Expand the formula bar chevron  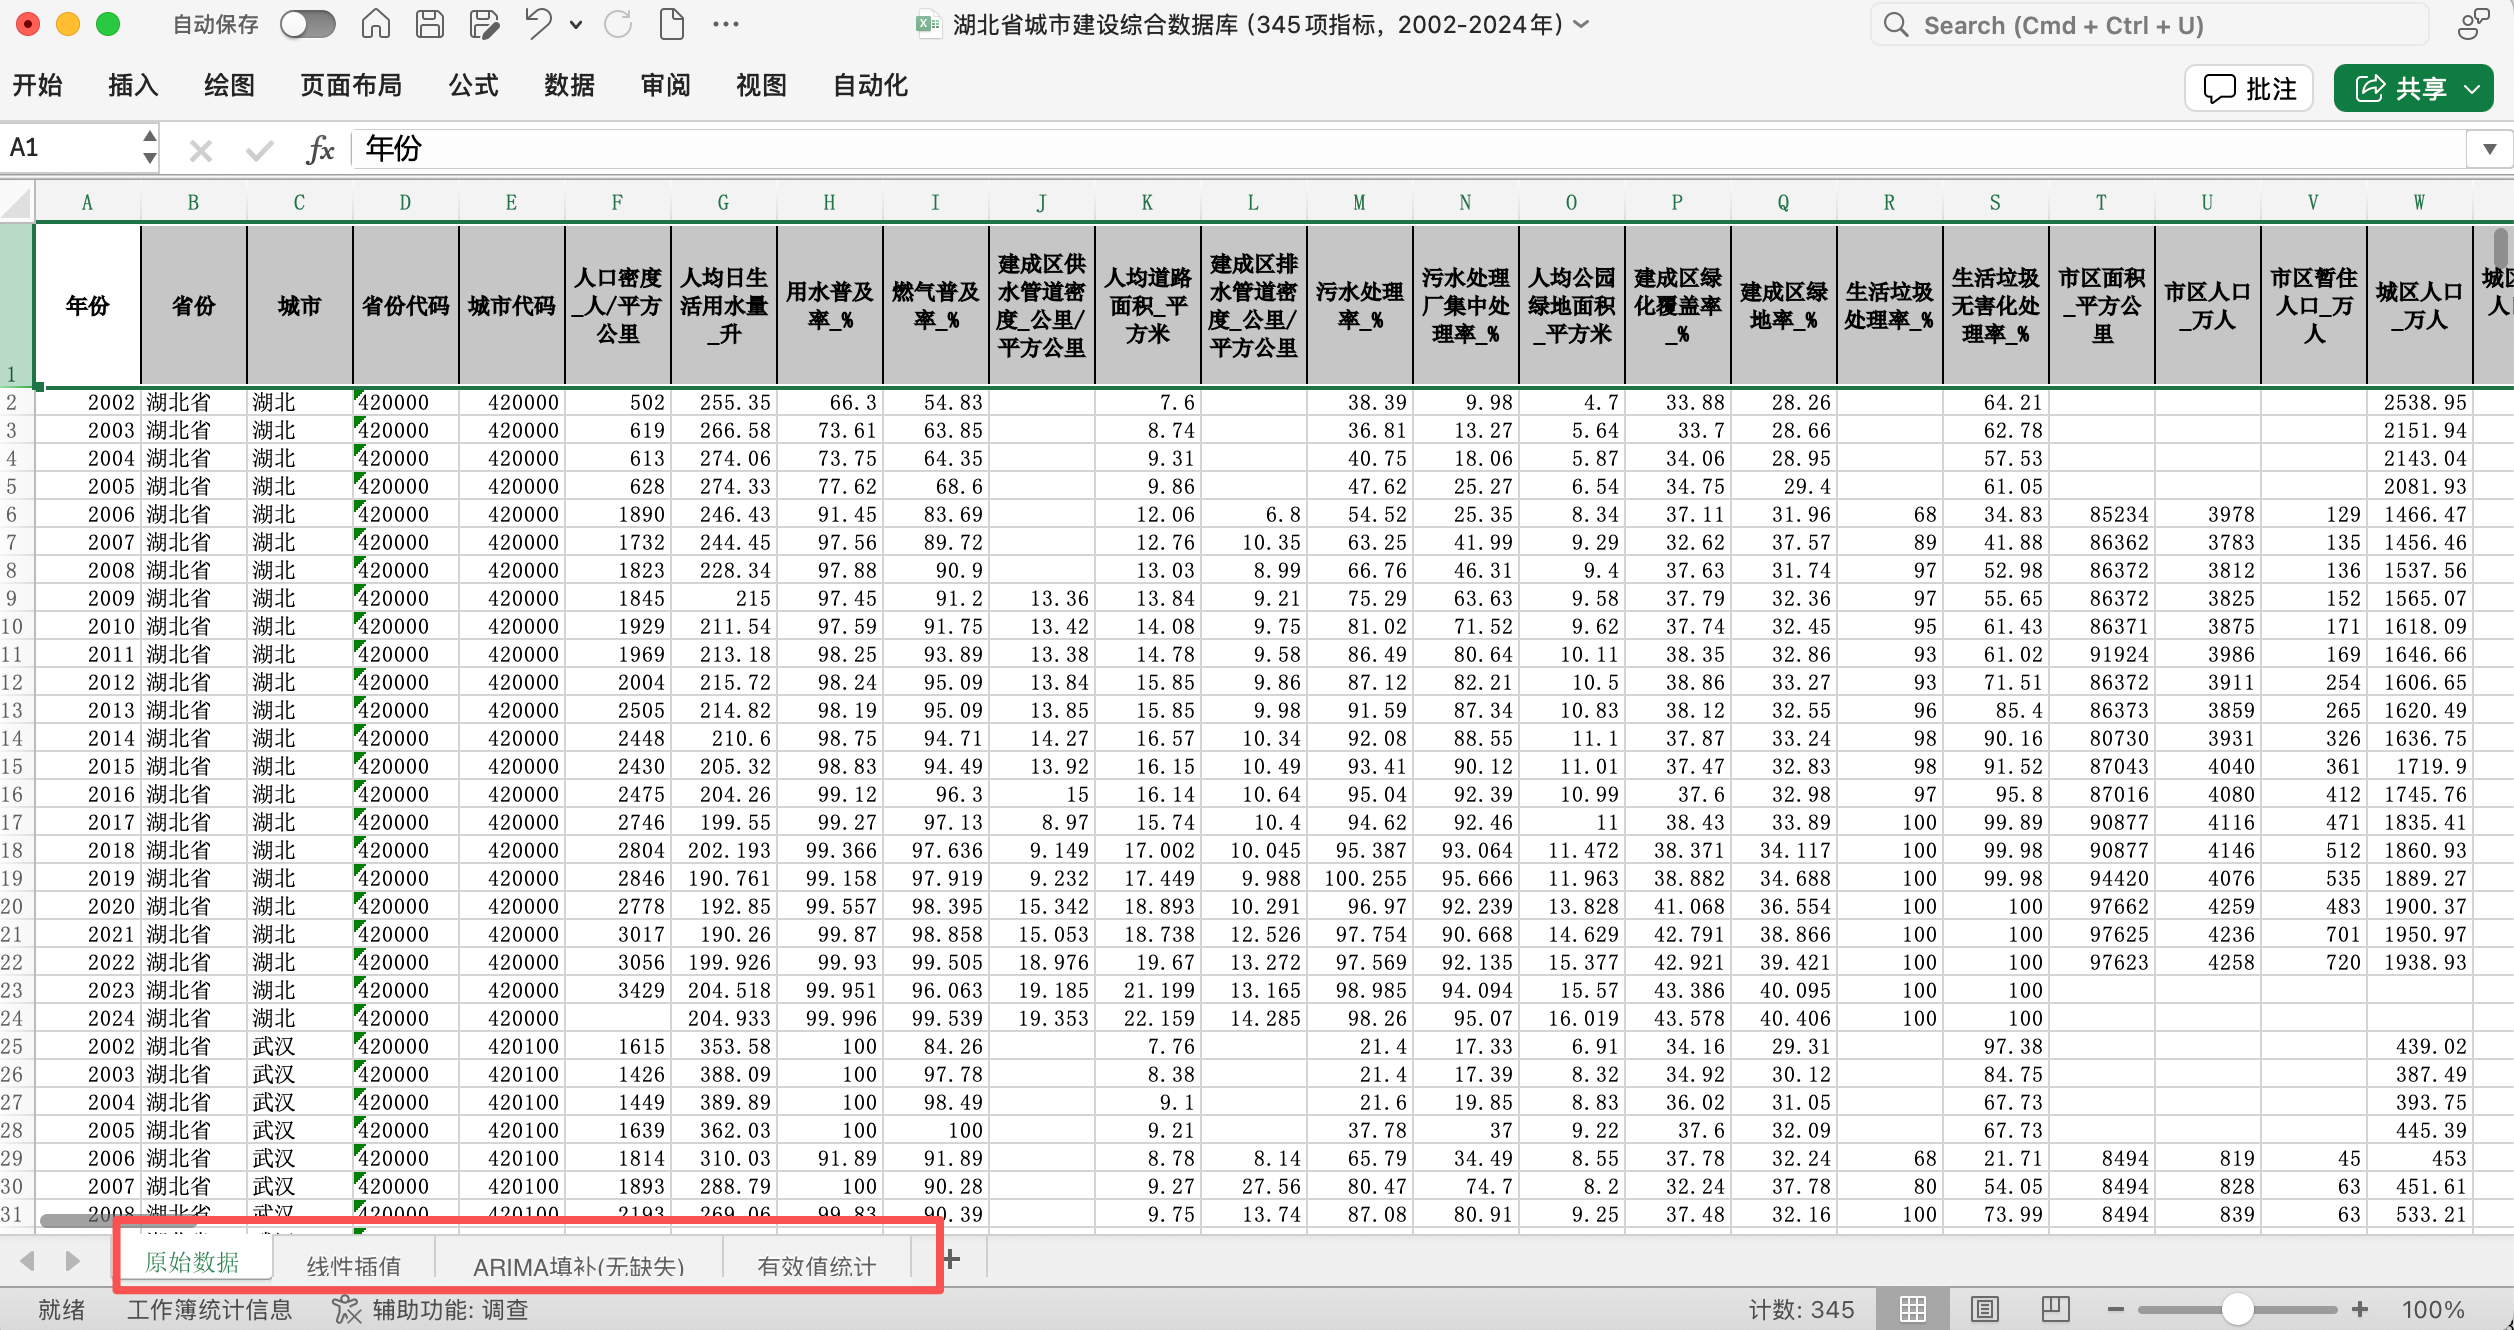coord(2489,149)
